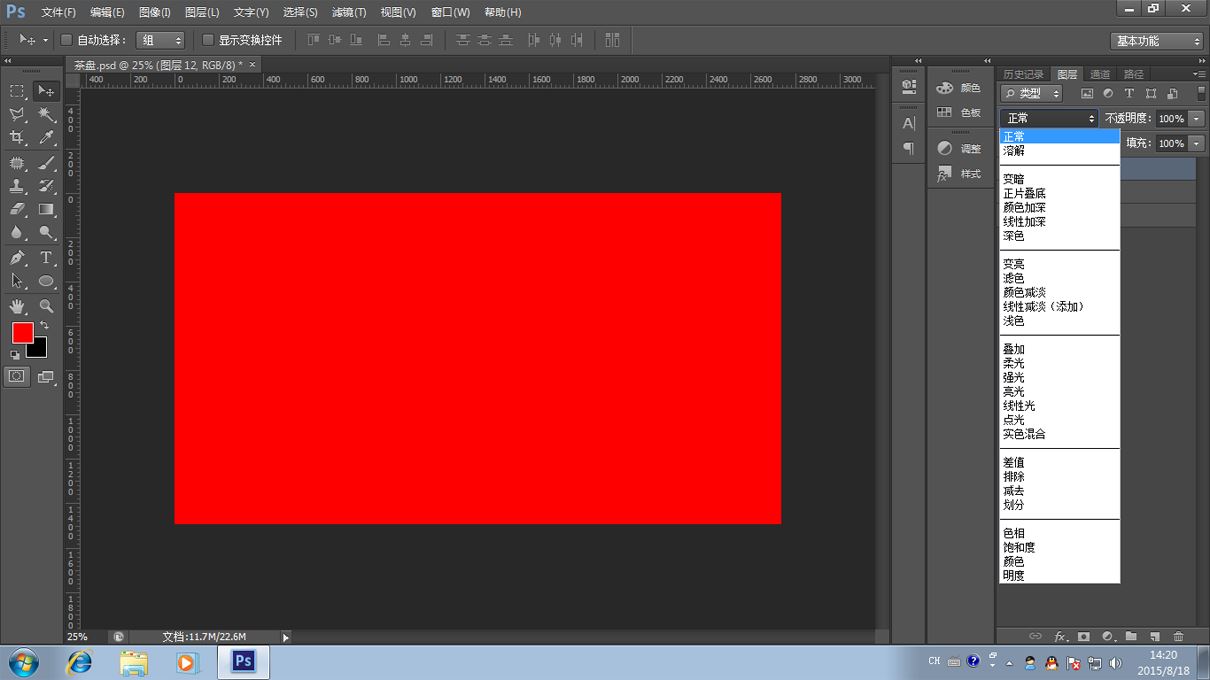Select the Rectangular Marquee tool
This screenshot has height=680, width=1210.
coord(17,91)
